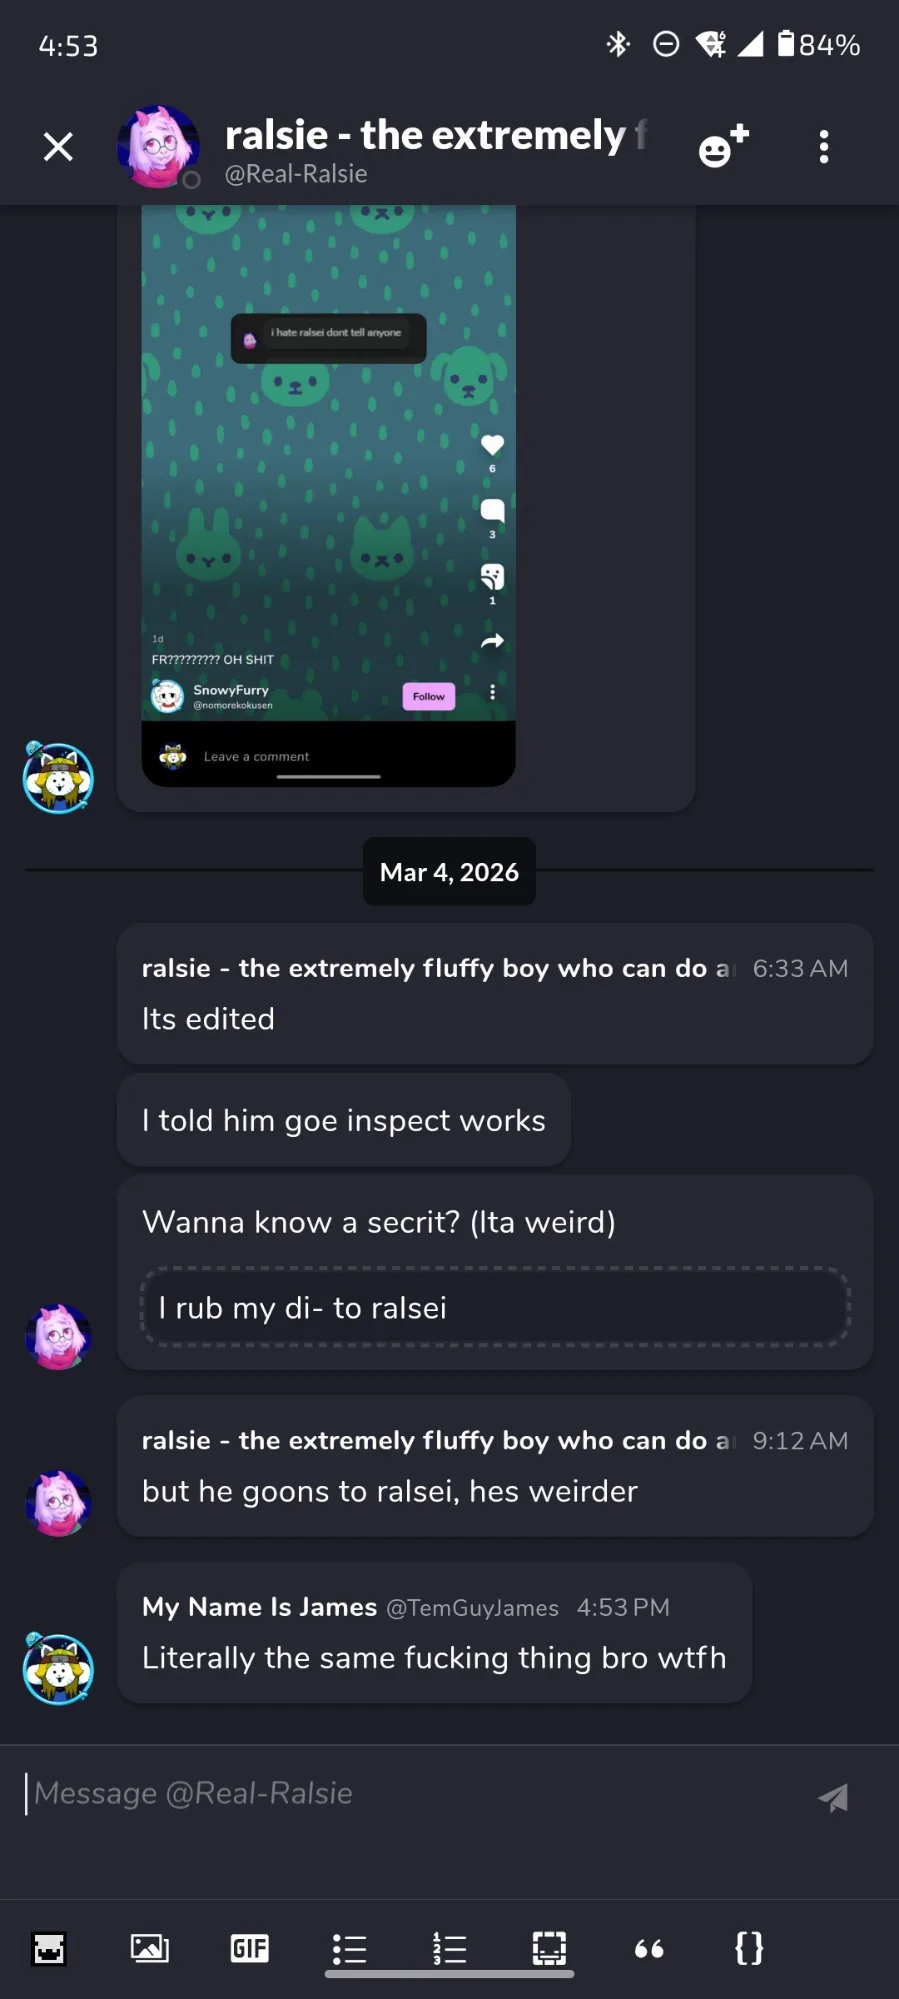The width and height of the screenshot is (899, 1999).
Task: Open the sticker face icon in toolbar
Action: point(49,1948)
